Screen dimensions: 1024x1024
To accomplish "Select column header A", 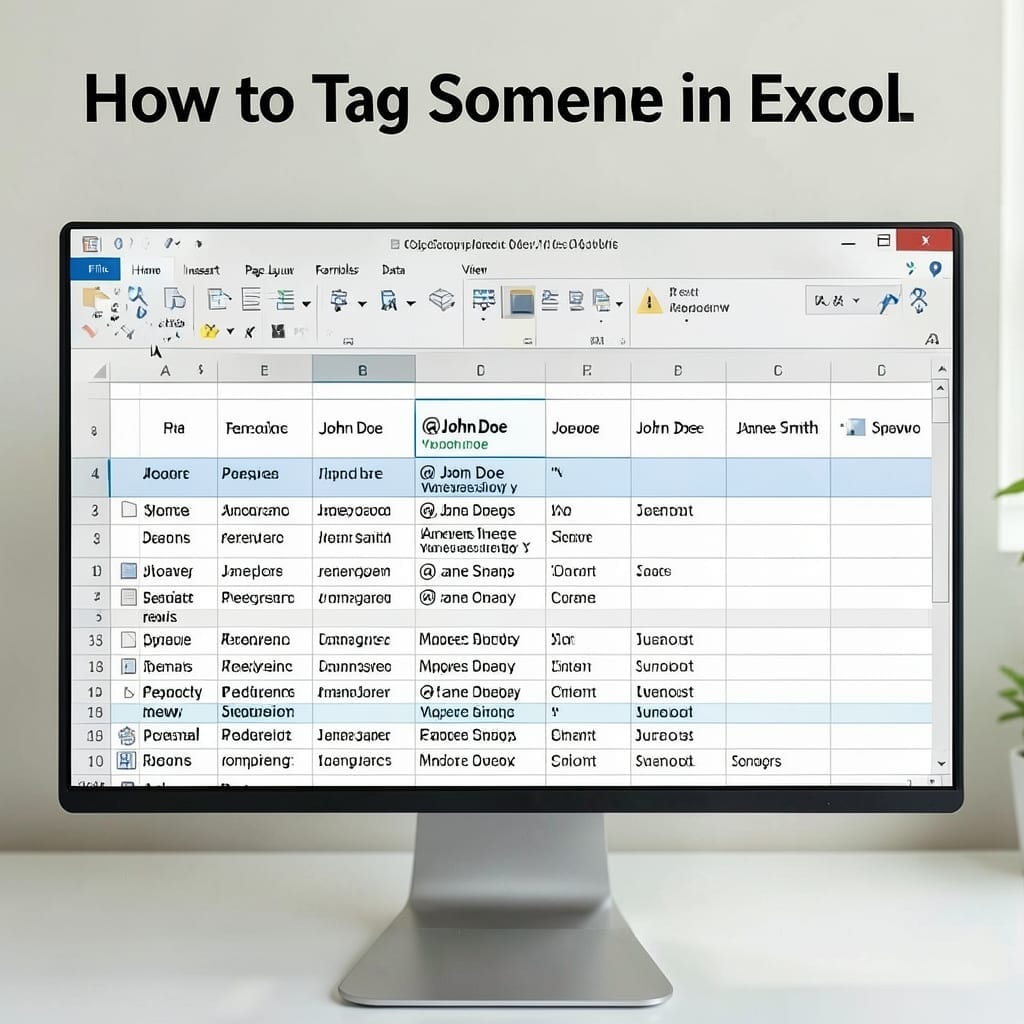I will tap(165, 371).
